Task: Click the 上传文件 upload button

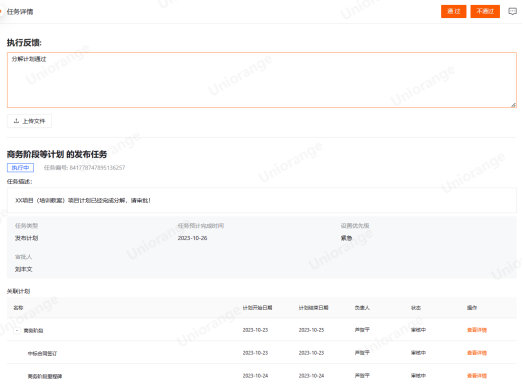Action: click(x=29, y=121)
